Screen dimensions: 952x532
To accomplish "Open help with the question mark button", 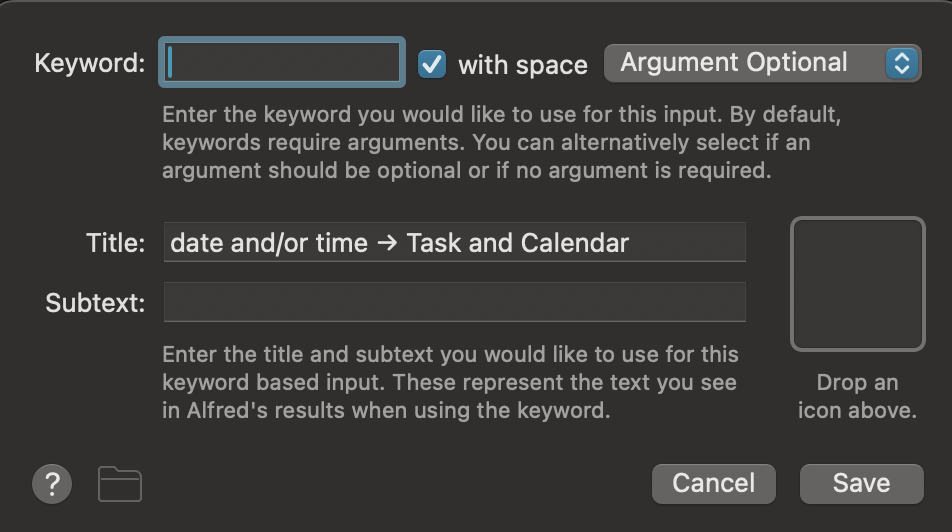I will click(x=53, y=484).
